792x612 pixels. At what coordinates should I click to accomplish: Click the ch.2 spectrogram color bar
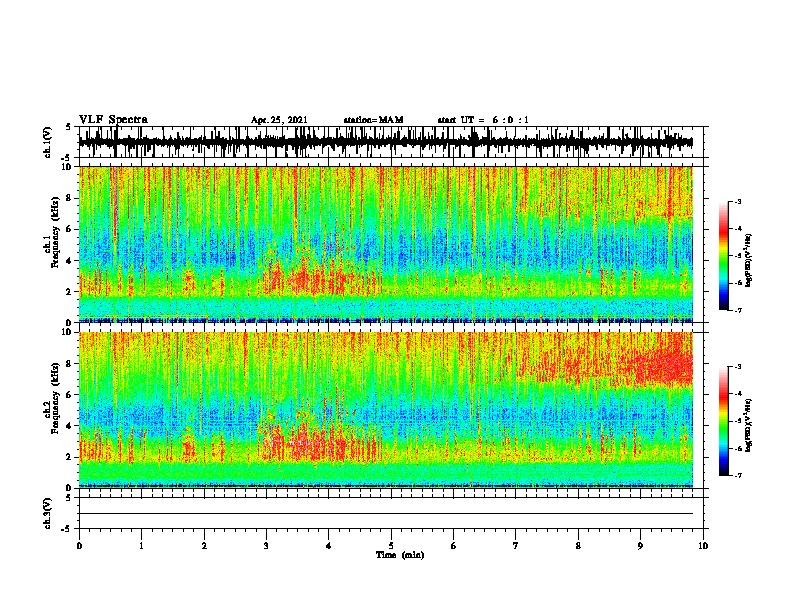coord(724,421)
